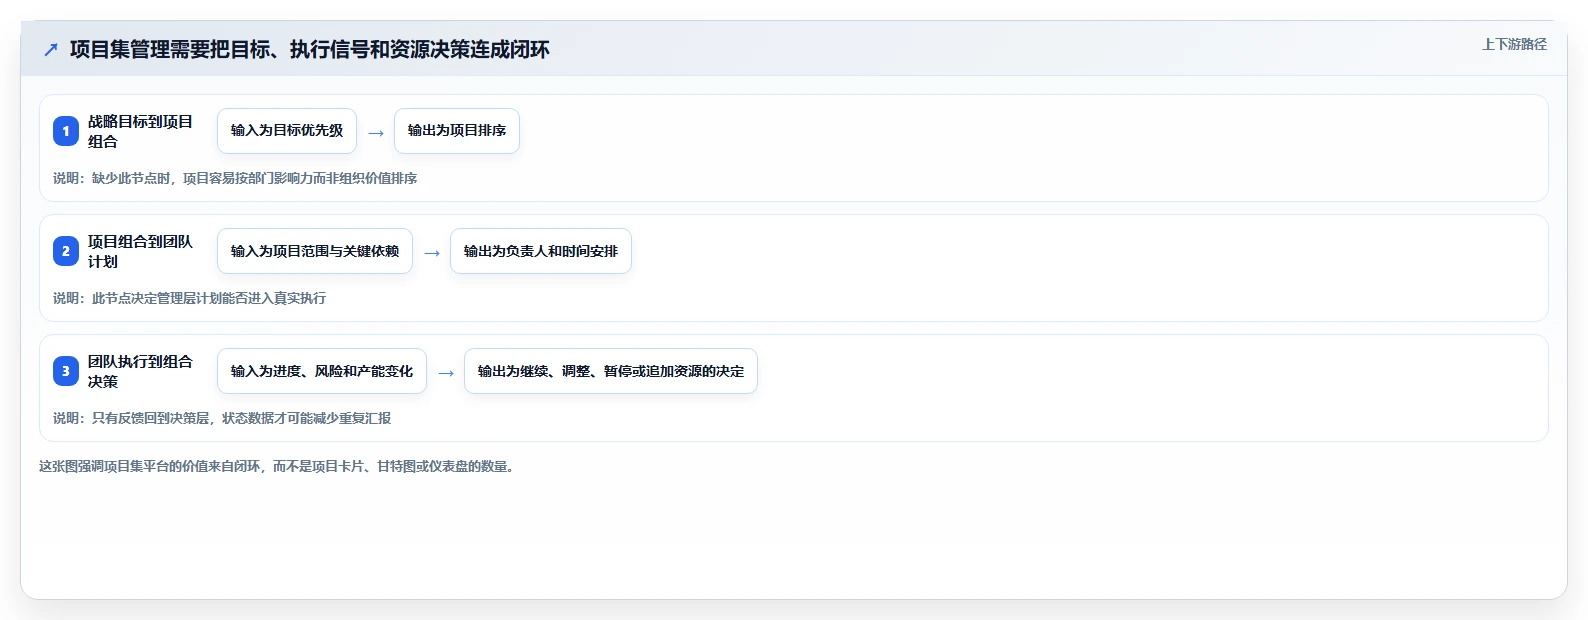Select the step 2 number badge
Viewport: 1588px width, 620px height.
(66, 251)
